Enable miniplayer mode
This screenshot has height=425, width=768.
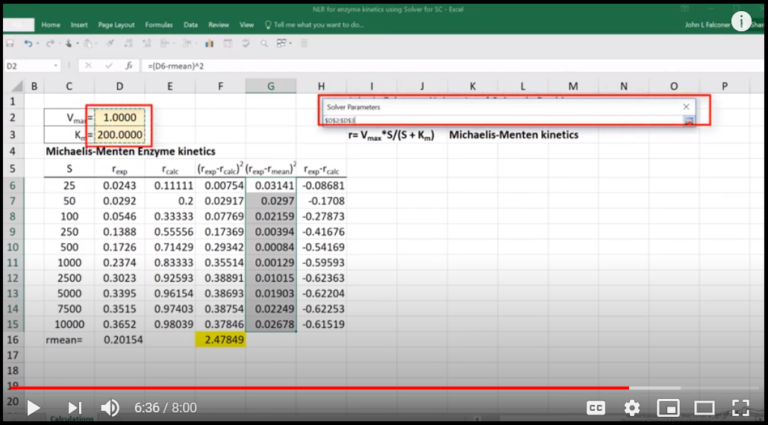668,407
